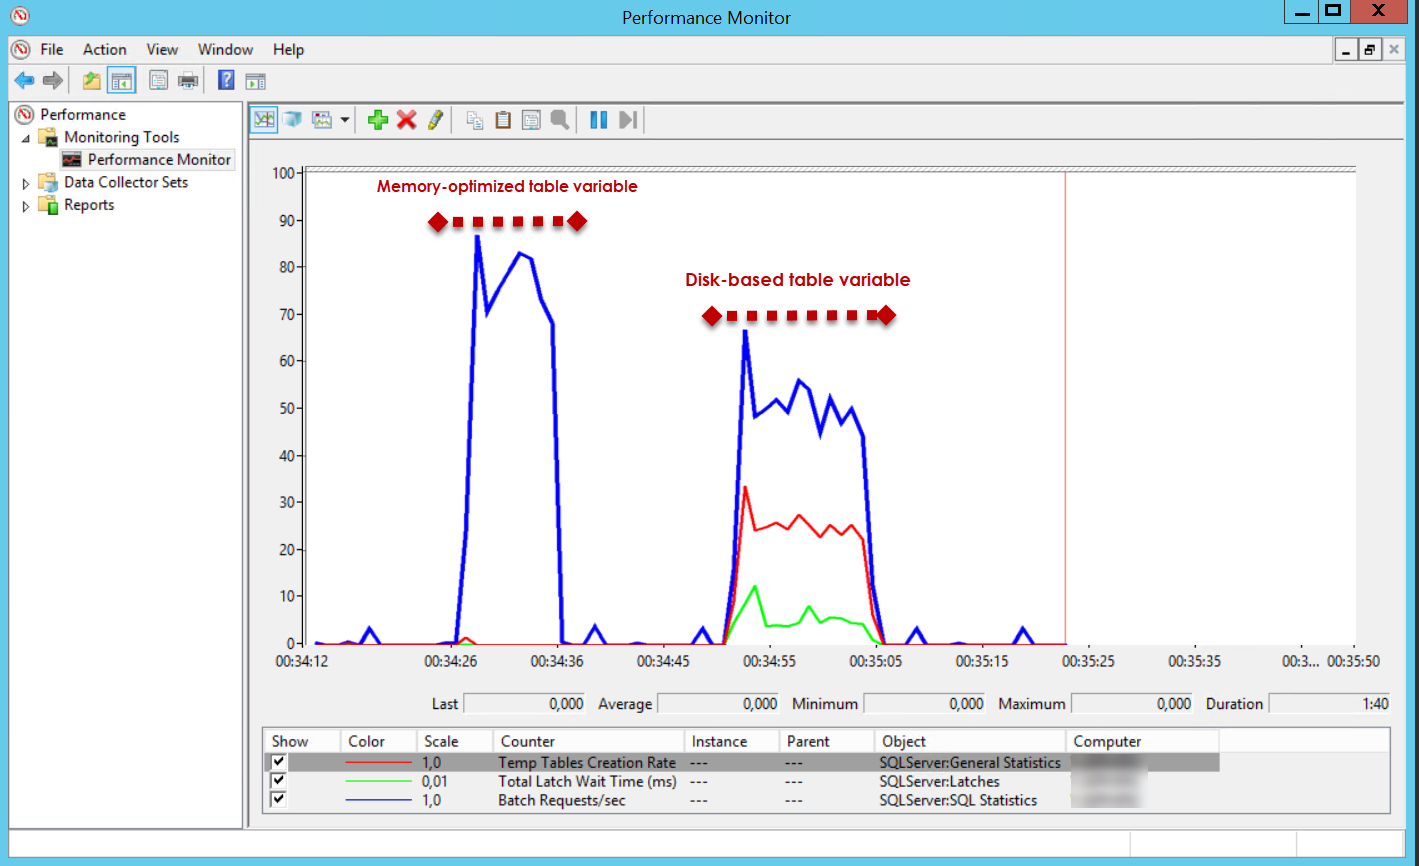Select Reports in the tree
The width and height of the screenshot is (1419, 866).
(x=89, y=205)
